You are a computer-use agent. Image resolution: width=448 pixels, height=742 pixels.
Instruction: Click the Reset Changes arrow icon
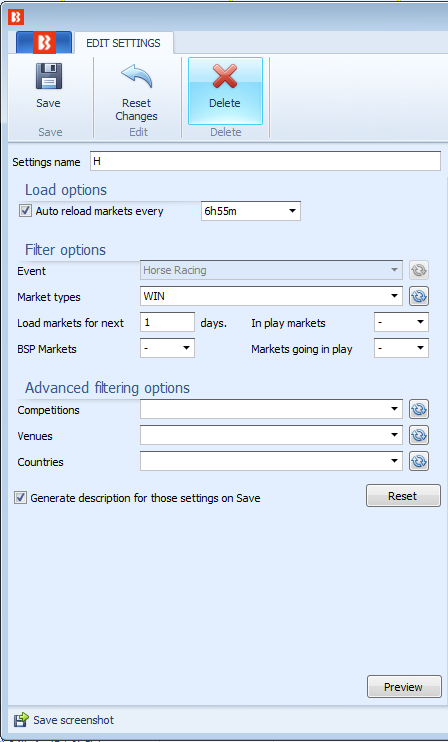point(137,76)
